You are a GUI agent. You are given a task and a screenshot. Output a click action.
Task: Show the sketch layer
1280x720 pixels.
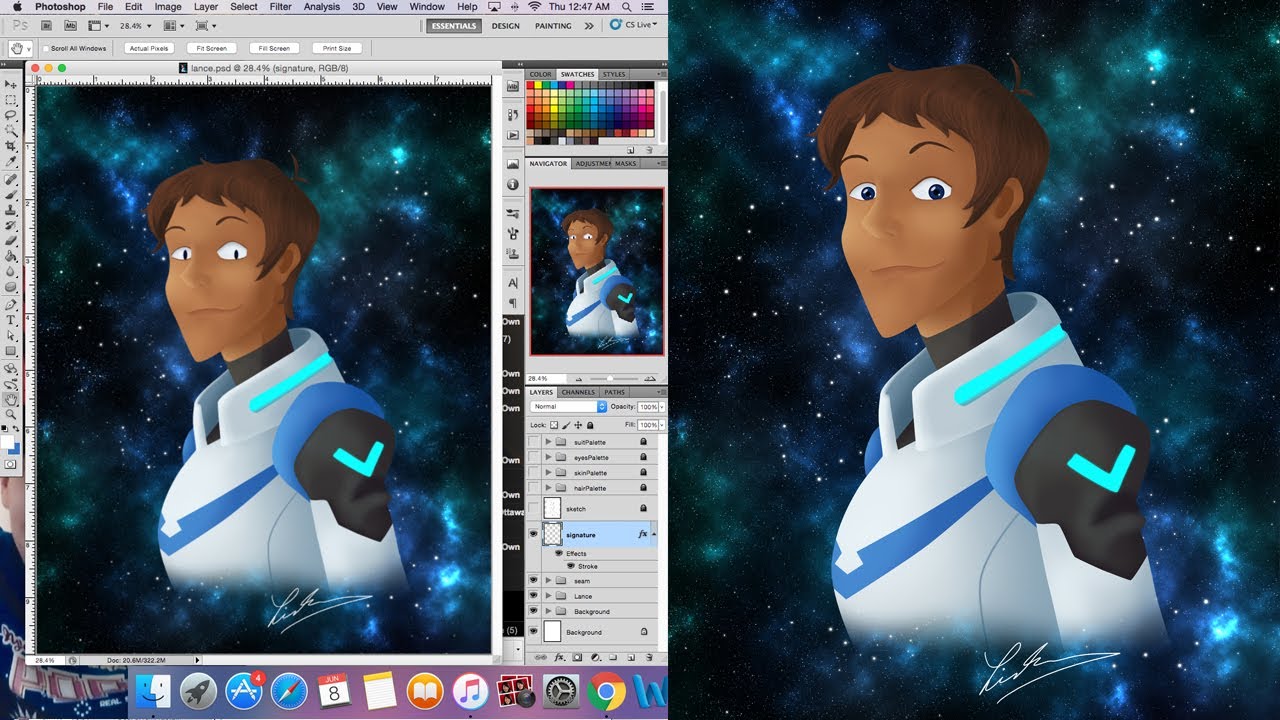pos(533,509)
